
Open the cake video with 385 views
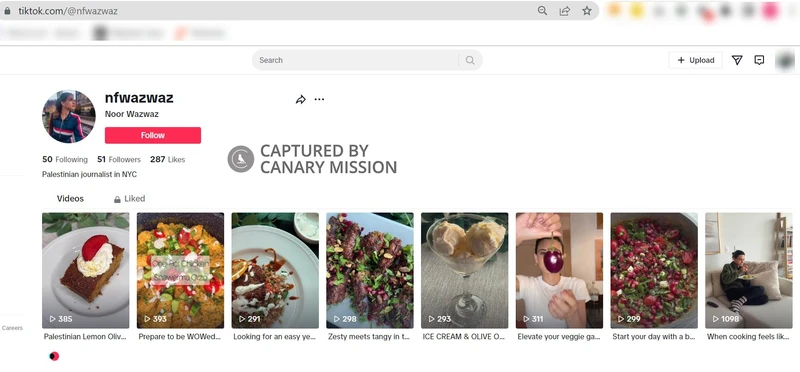click(86, 270)
